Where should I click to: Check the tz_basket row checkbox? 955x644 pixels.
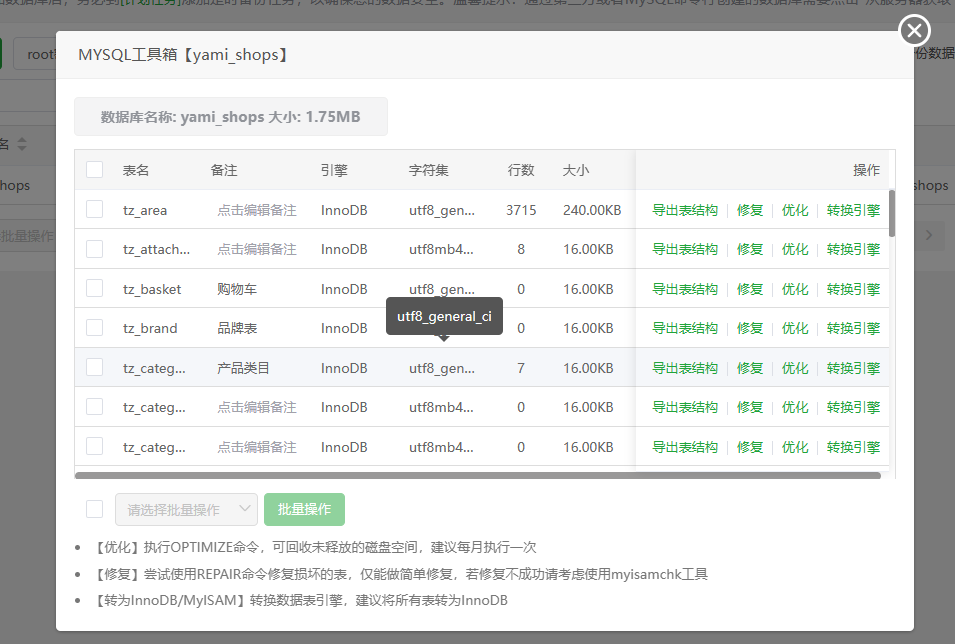pos(94,289)
